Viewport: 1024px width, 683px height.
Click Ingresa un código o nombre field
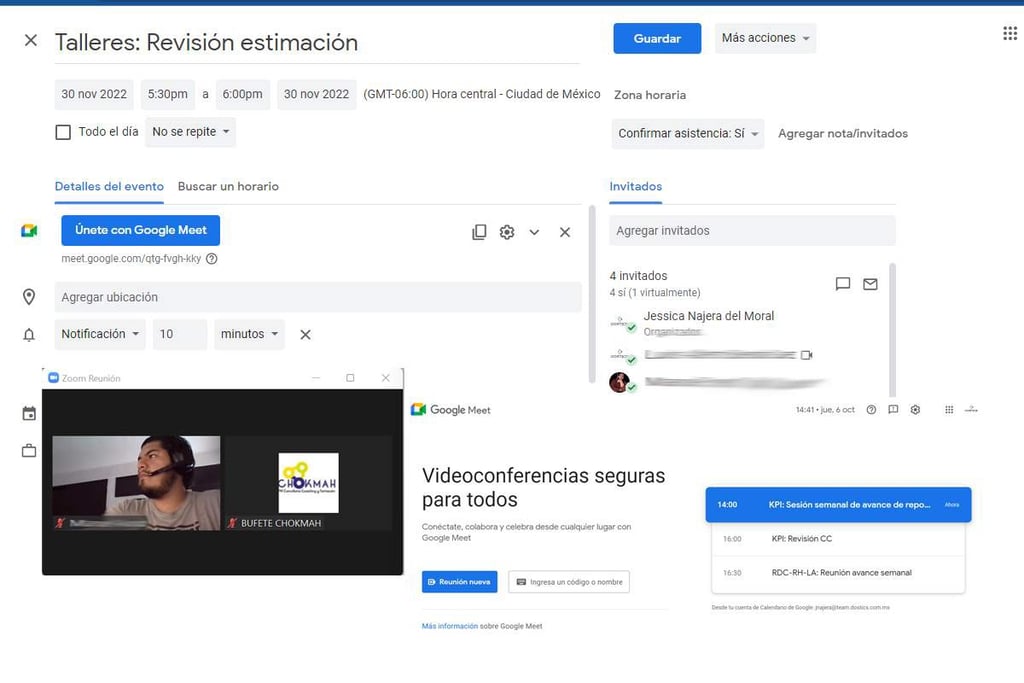[569, 582]
